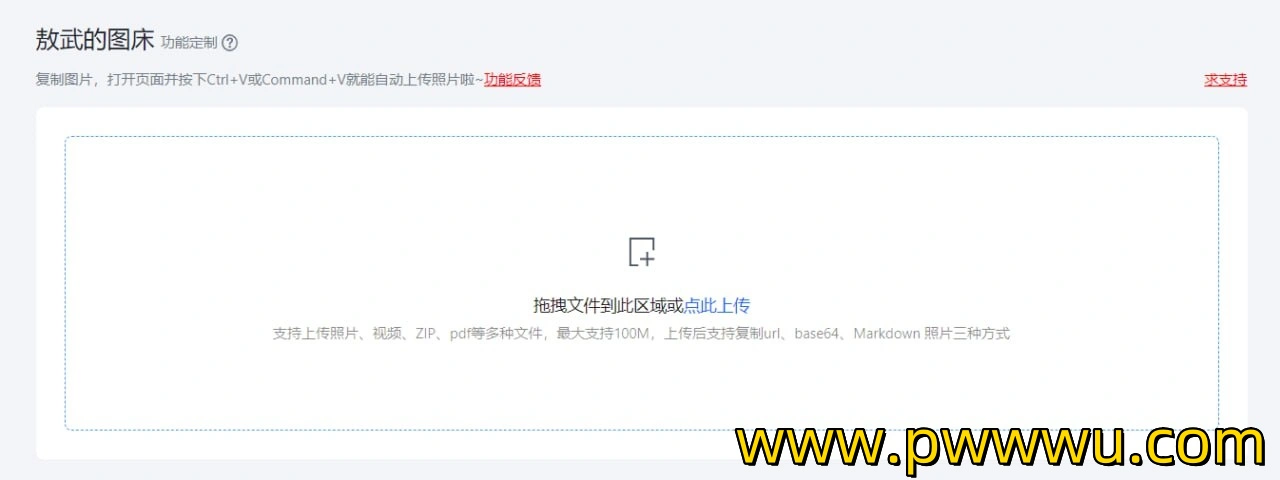The width and height of the screenshot is (1280, 480).
Task: Open the 功能定制 link
Action: point(188,43)
